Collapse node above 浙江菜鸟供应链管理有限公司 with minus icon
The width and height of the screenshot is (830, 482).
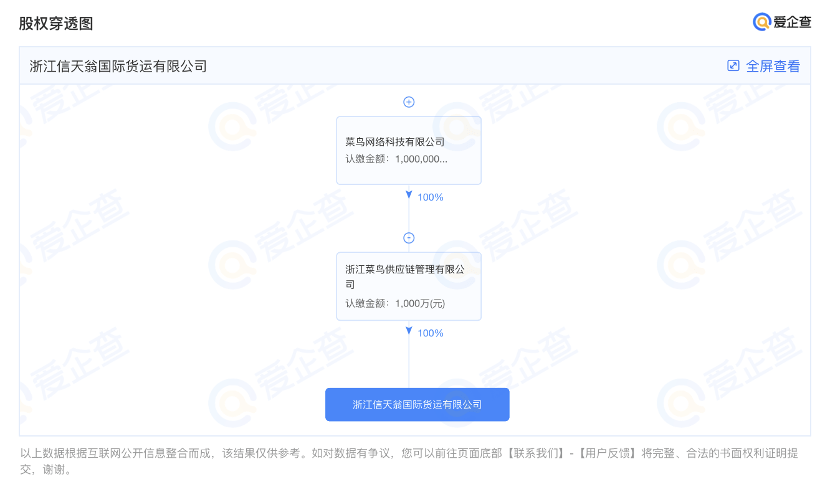pyautogui.click(x=409, y=238)
